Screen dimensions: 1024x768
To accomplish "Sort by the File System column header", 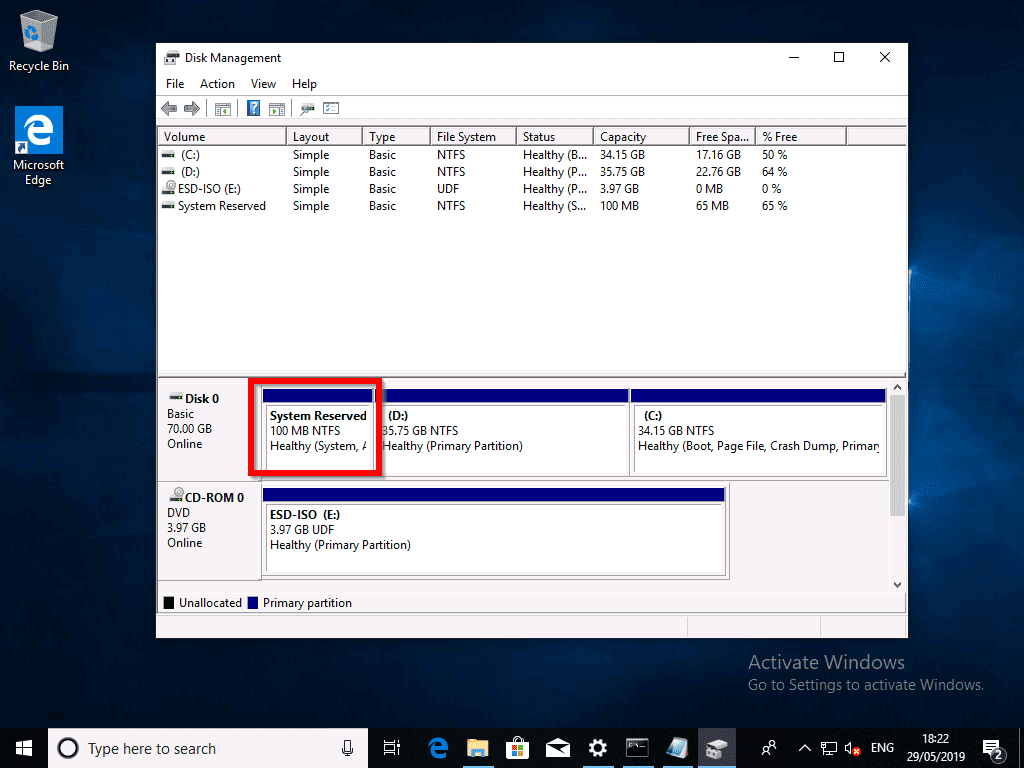I will pyautogui.click(x=473, y=136).
